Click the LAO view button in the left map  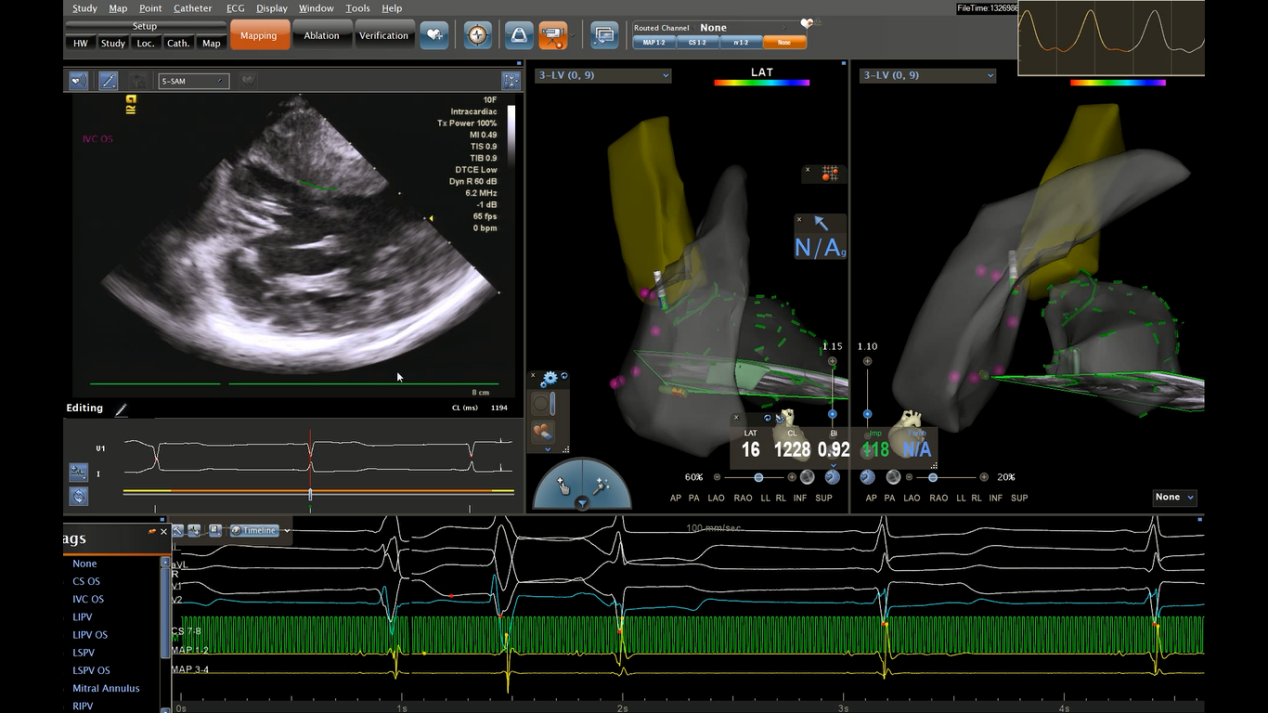(716, 498)
